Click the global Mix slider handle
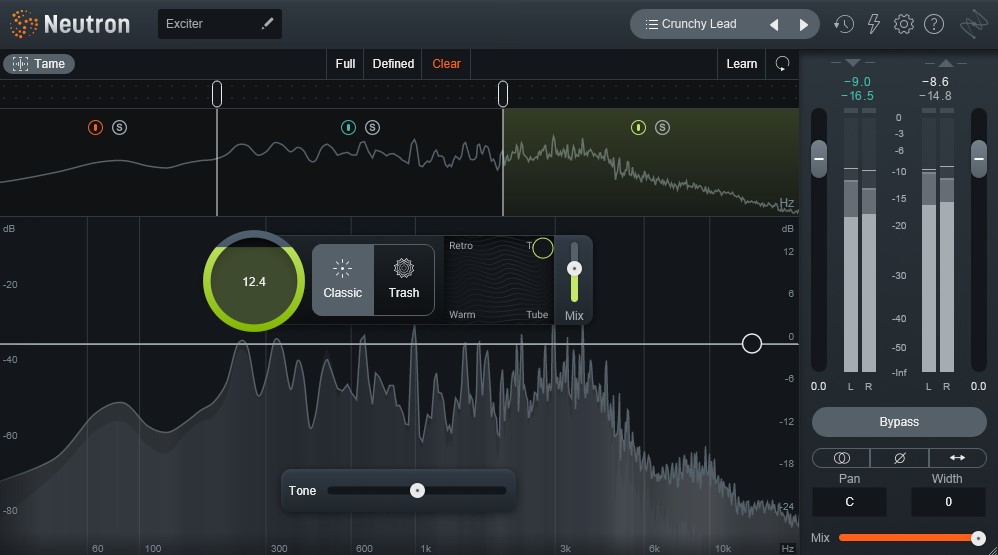998x555 pixels. [978, 538]
